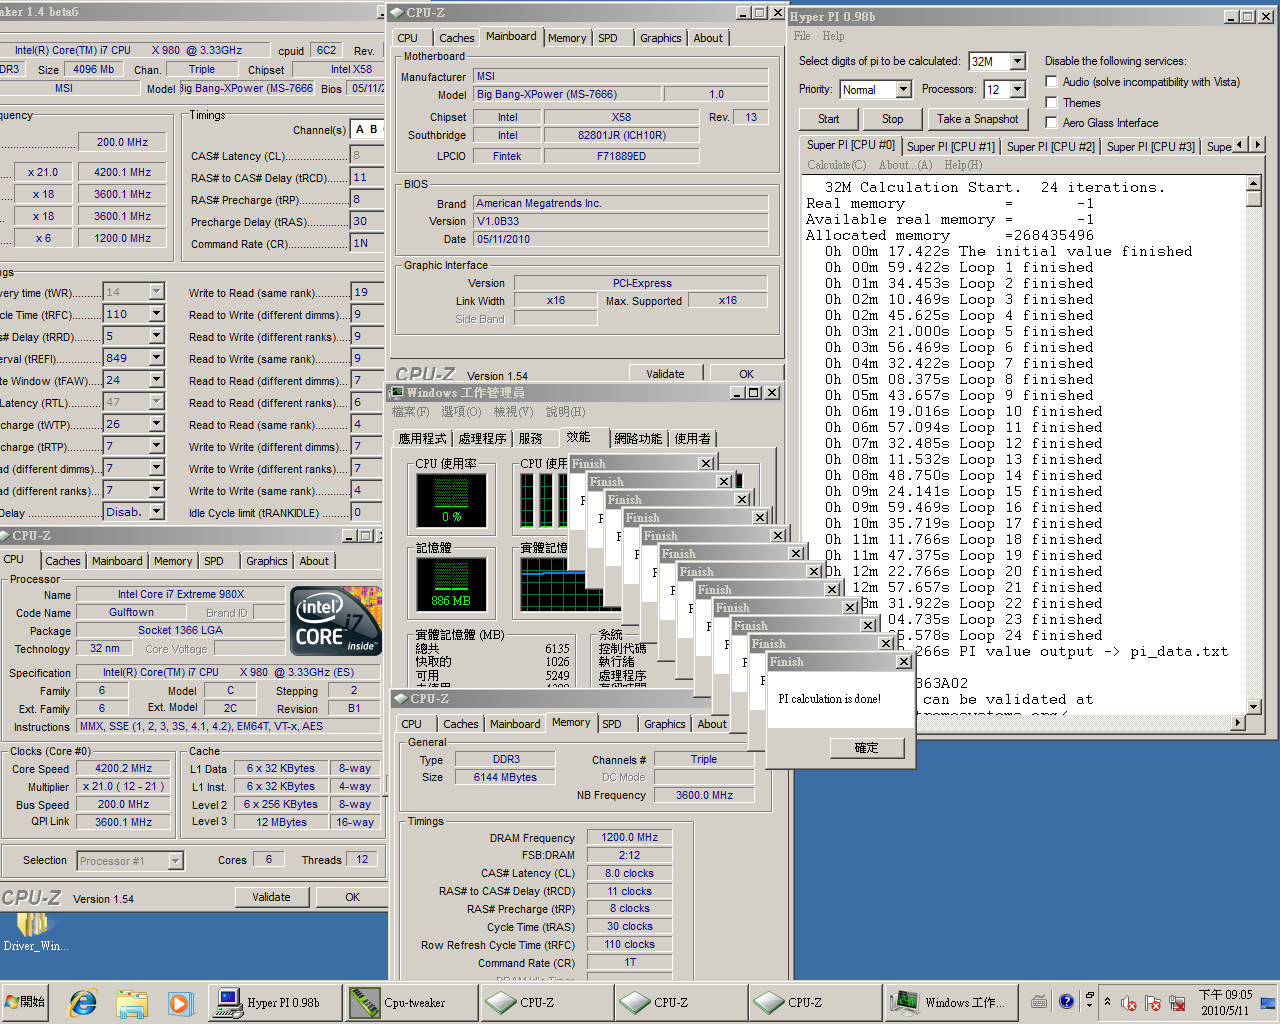Image resolution: width=1280 pixels, height=1024 pixels.
Task: Open the Hyper PI File menu
Action: 802,36
